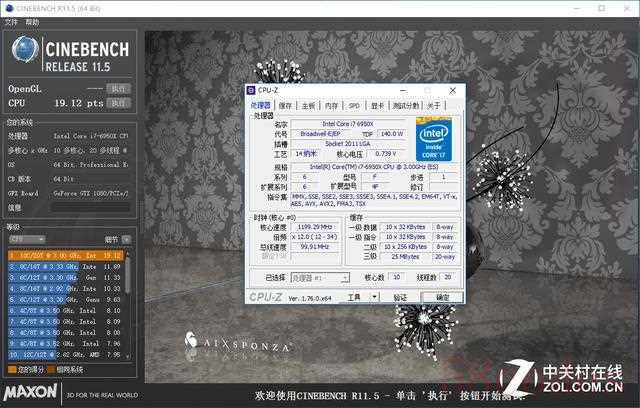This screenshot has width=640, height=408.
Task: Click the x 12.0 (12 - 34) multiplier value
Action: click(x=315, y=237)
